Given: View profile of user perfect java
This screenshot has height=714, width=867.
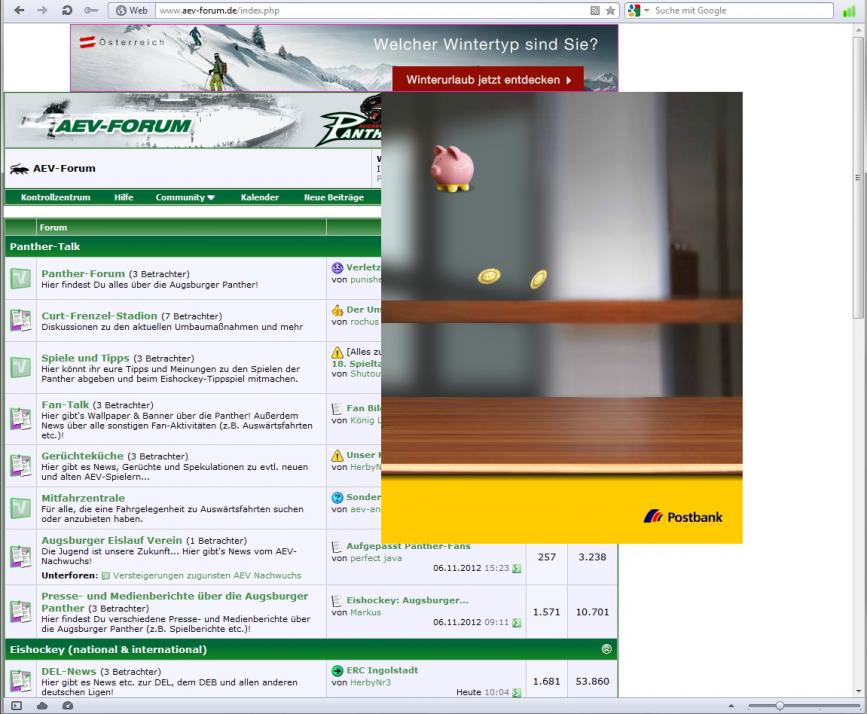Looking at the screenshot, I should [x=376, y=559].
